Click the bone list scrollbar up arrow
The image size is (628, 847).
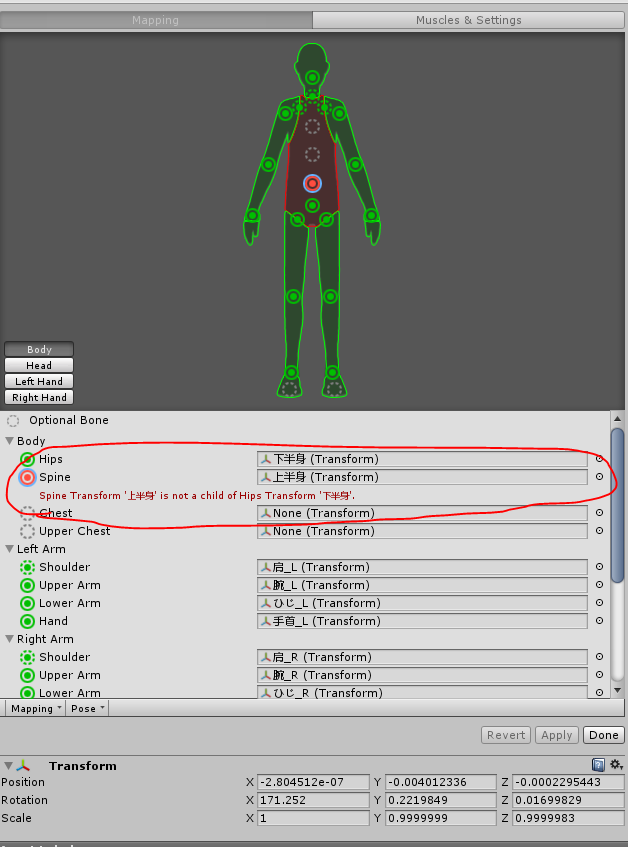618,419
